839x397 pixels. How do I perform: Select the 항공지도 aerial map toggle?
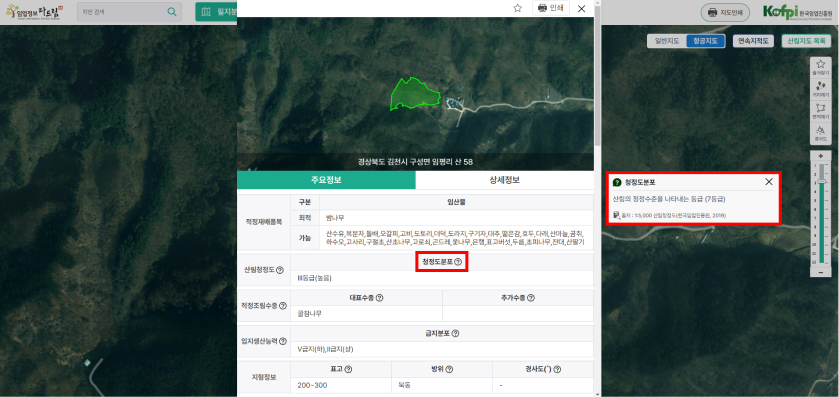point(705,41)
